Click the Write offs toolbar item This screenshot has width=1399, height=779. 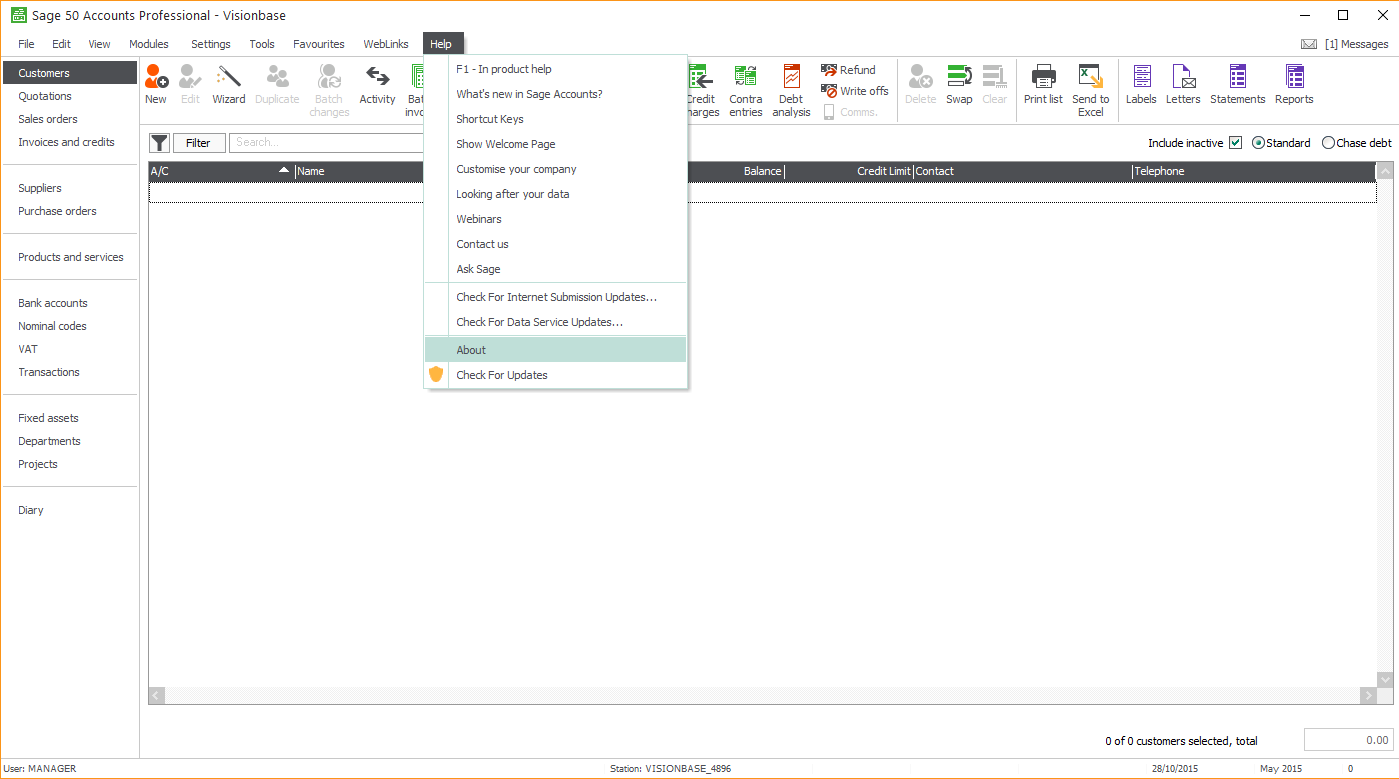point(854,91)
